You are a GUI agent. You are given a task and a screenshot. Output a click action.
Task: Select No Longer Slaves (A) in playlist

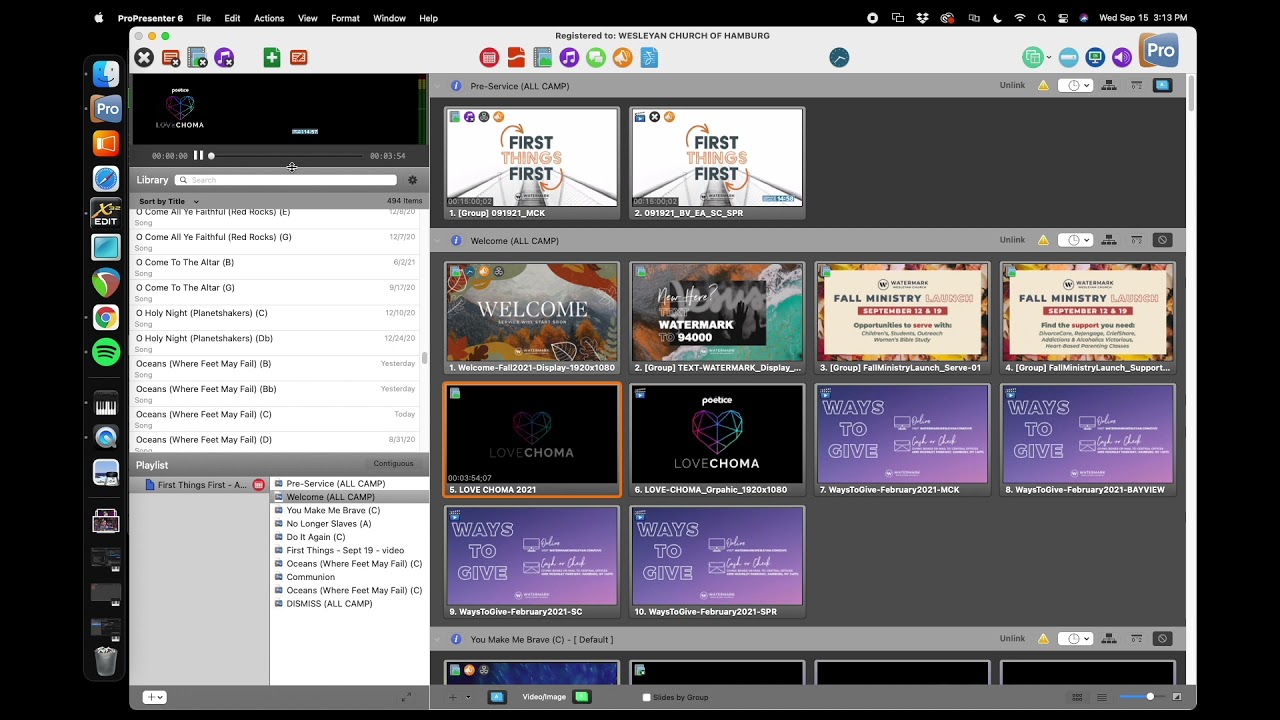pyautogui.click(x=329, y=523)
